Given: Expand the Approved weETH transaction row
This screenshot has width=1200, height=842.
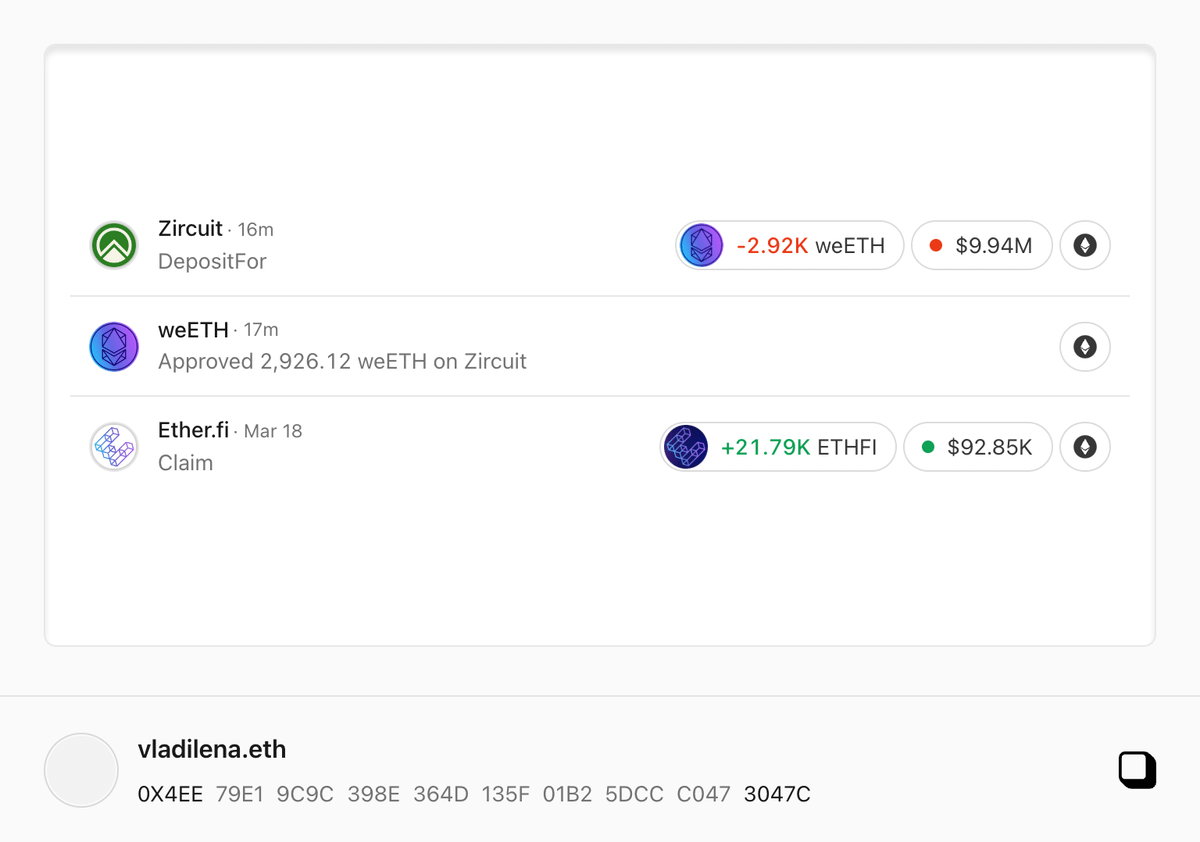Looking at the screenshot, I should tap(343, 361).
